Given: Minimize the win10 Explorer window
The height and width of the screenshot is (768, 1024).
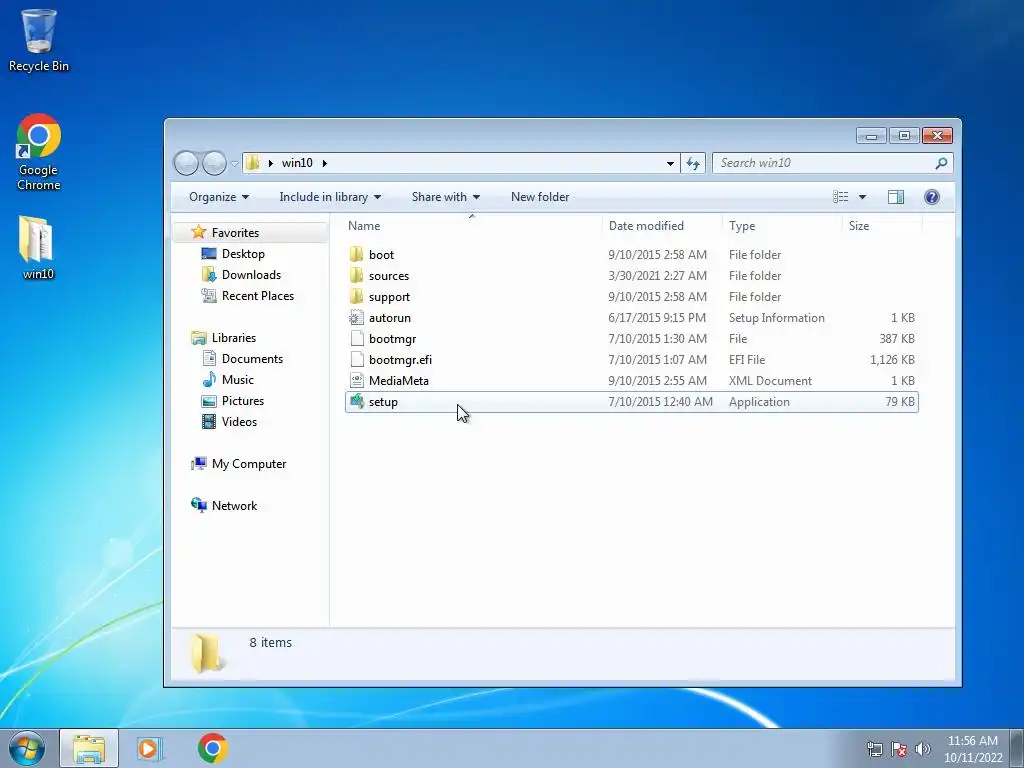Looking at the screenshot, I should [871, 136].
